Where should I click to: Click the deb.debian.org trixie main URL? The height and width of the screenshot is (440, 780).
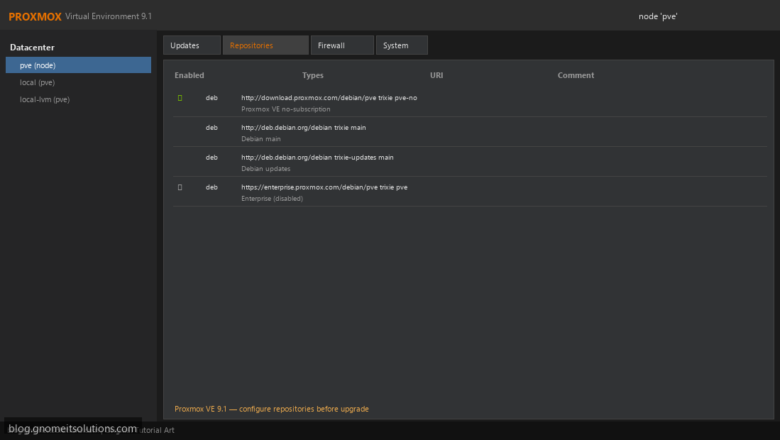(x=303, y=128)
